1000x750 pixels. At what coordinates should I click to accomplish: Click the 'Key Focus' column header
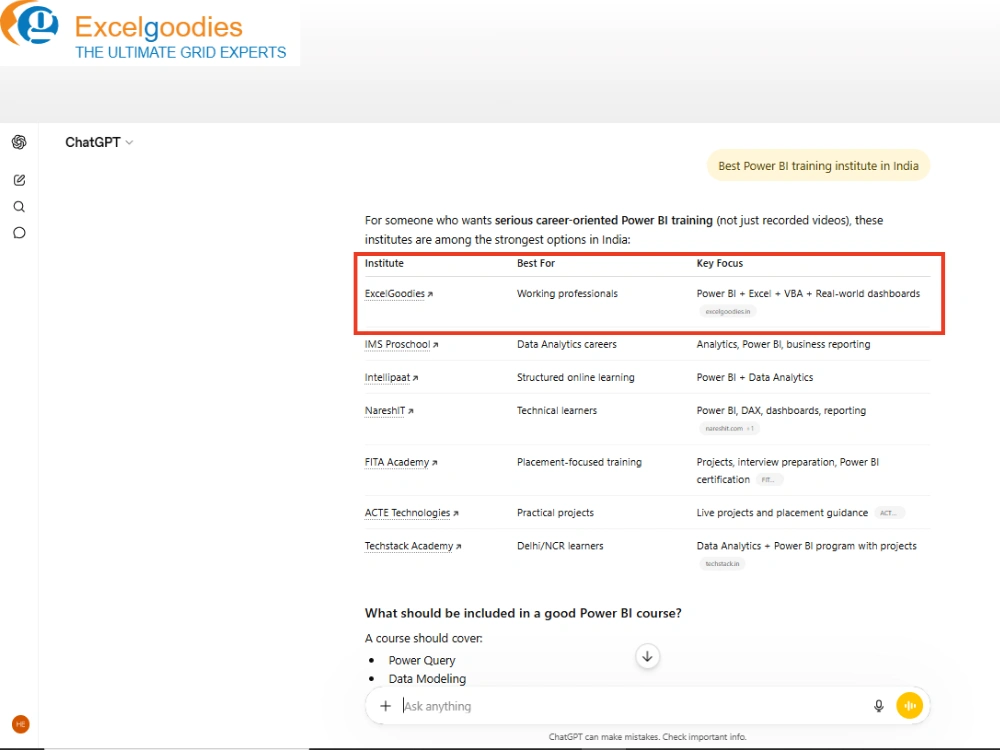(x=719, y=263)
